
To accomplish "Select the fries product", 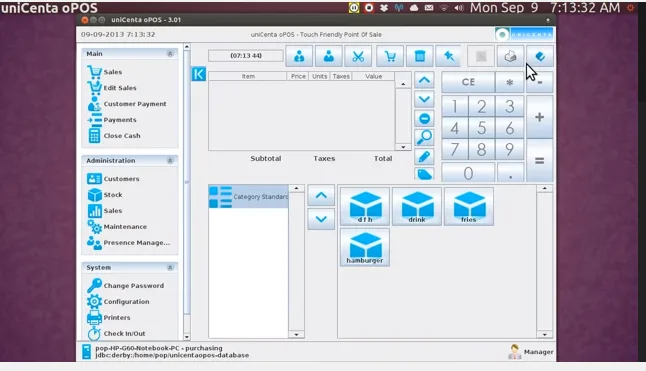I will pyautogui.click(x=469, y=206).
